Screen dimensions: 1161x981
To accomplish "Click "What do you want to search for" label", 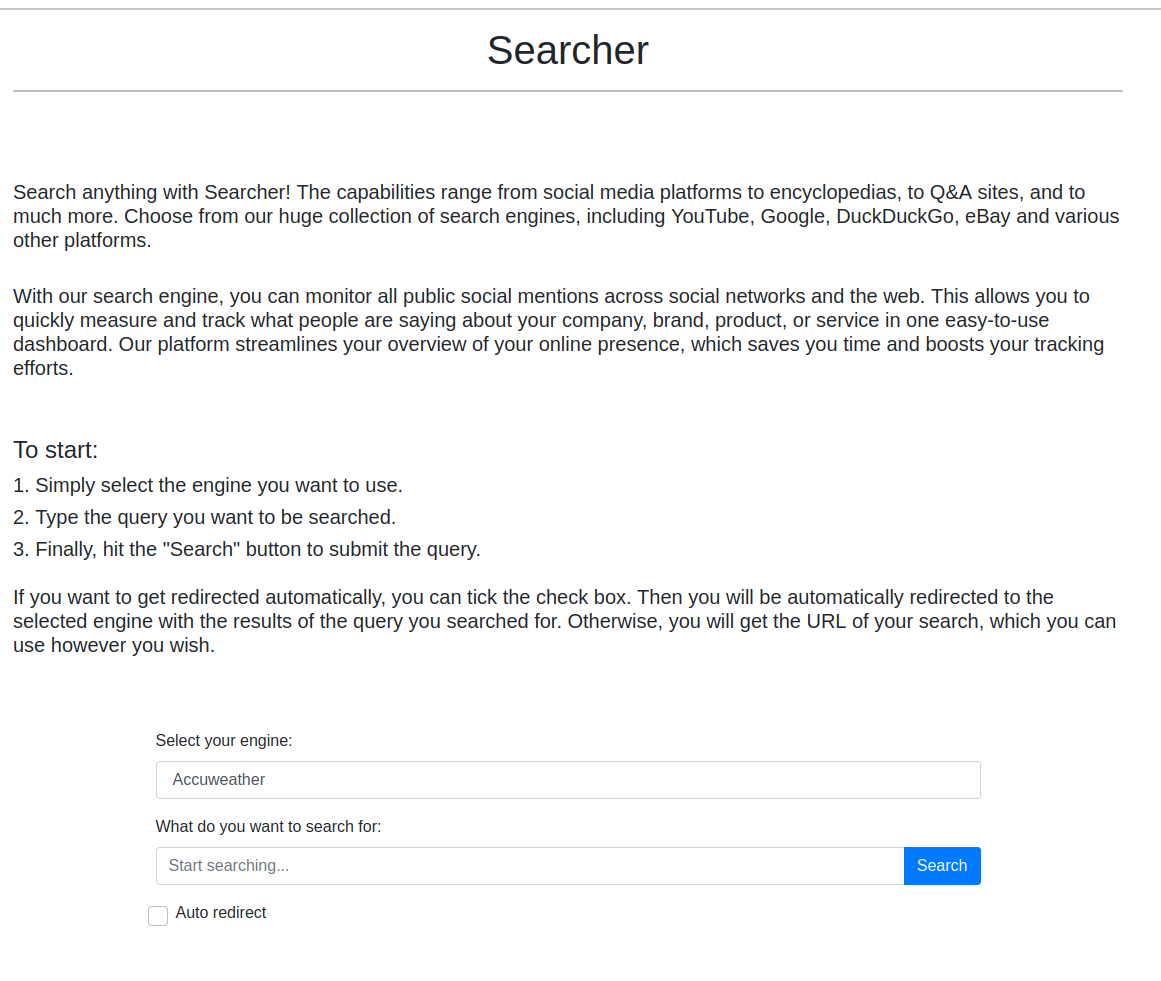I will [268, 827].
